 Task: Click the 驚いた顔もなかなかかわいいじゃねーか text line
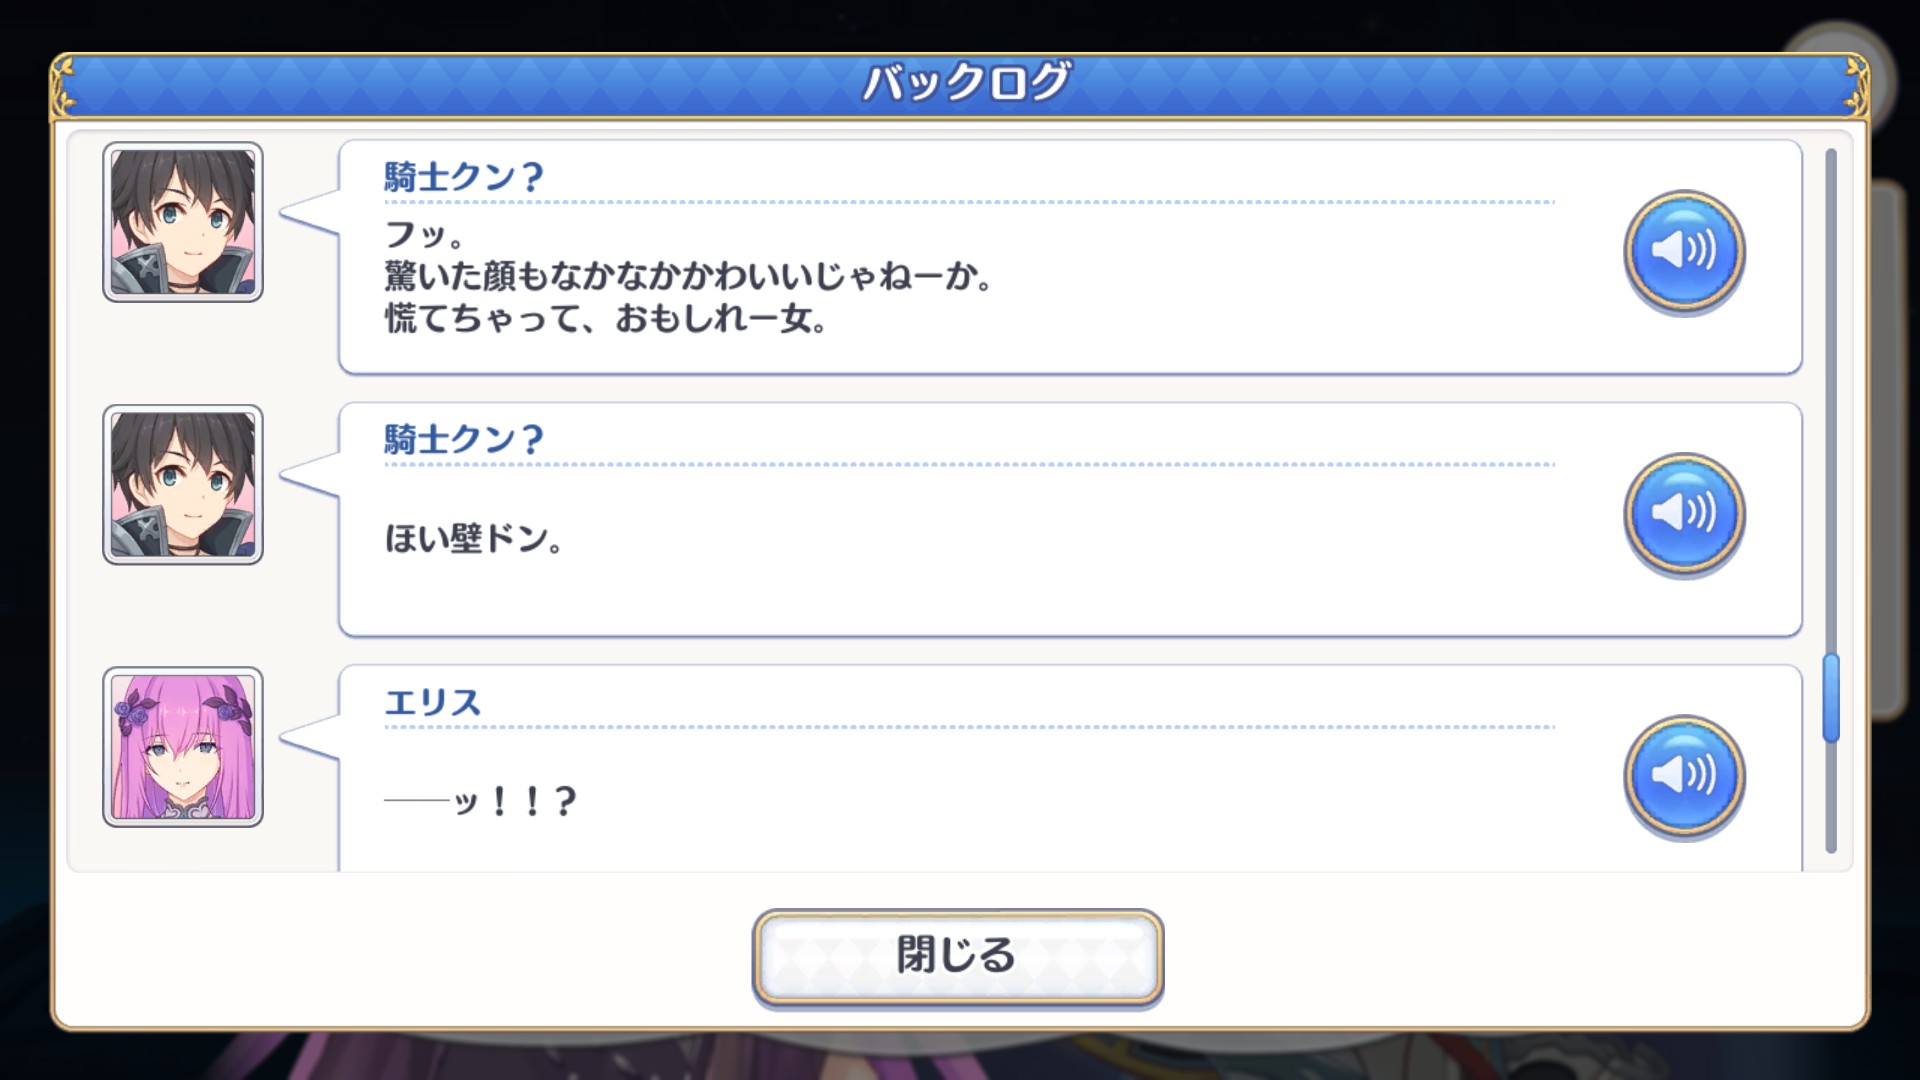[688, 277]
